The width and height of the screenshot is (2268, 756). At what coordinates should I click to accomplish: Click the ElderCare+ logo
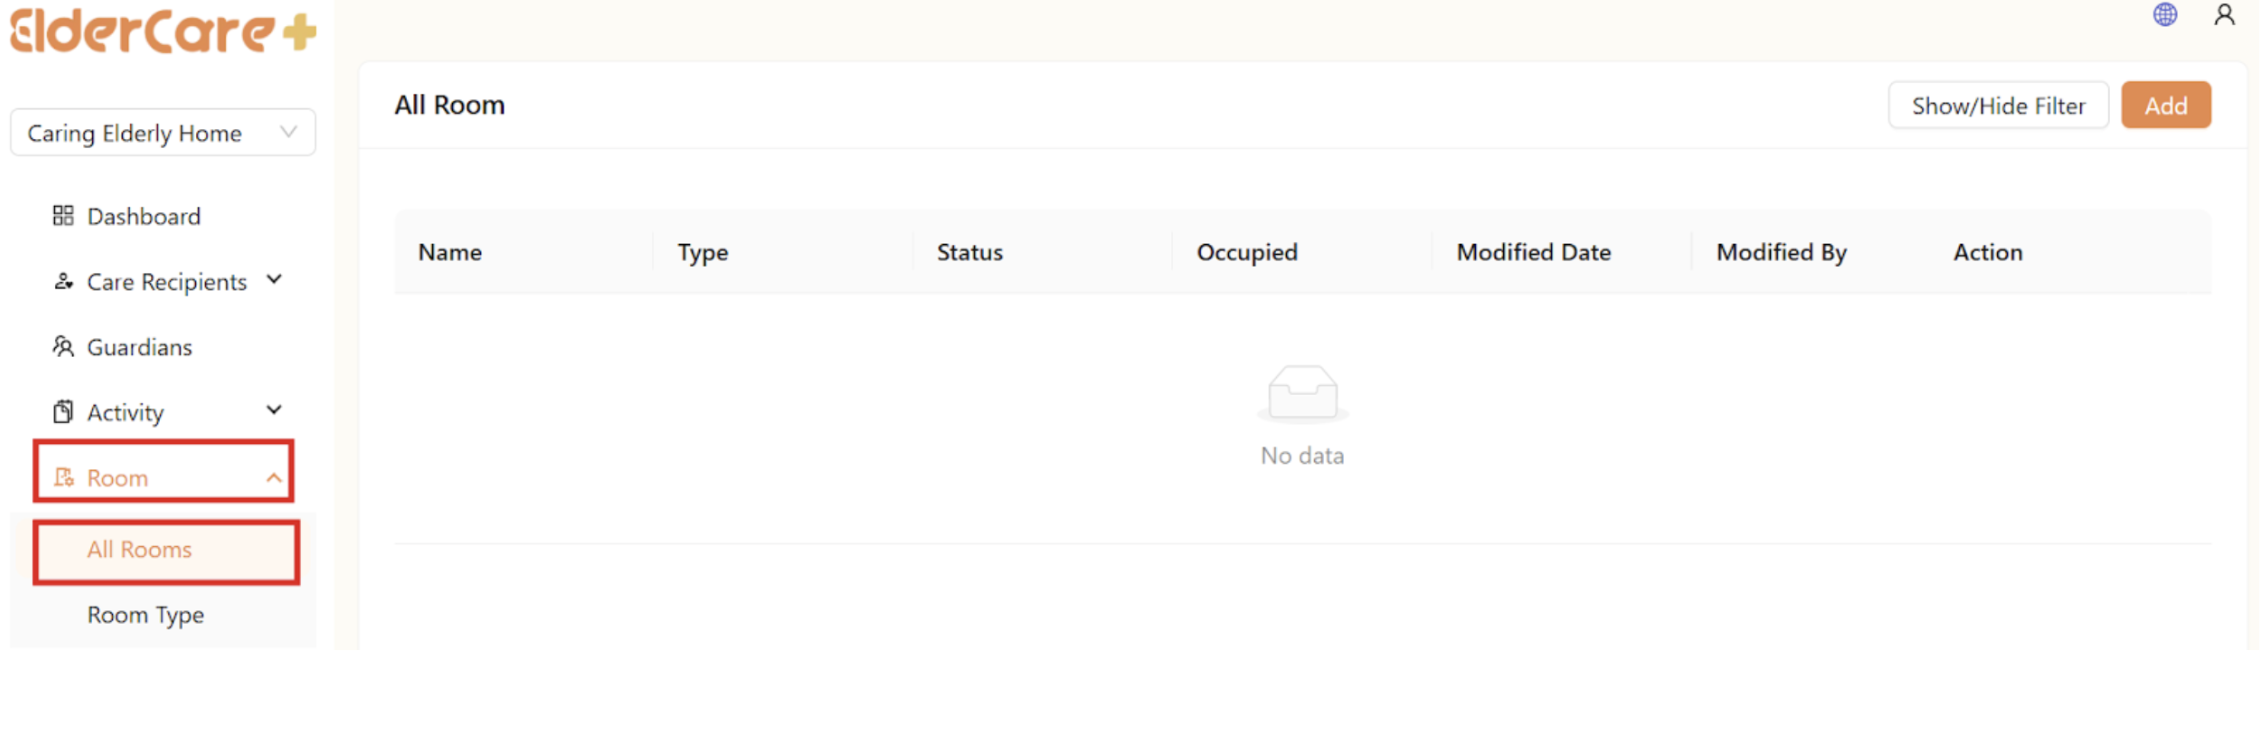click(x=163, y=31)
